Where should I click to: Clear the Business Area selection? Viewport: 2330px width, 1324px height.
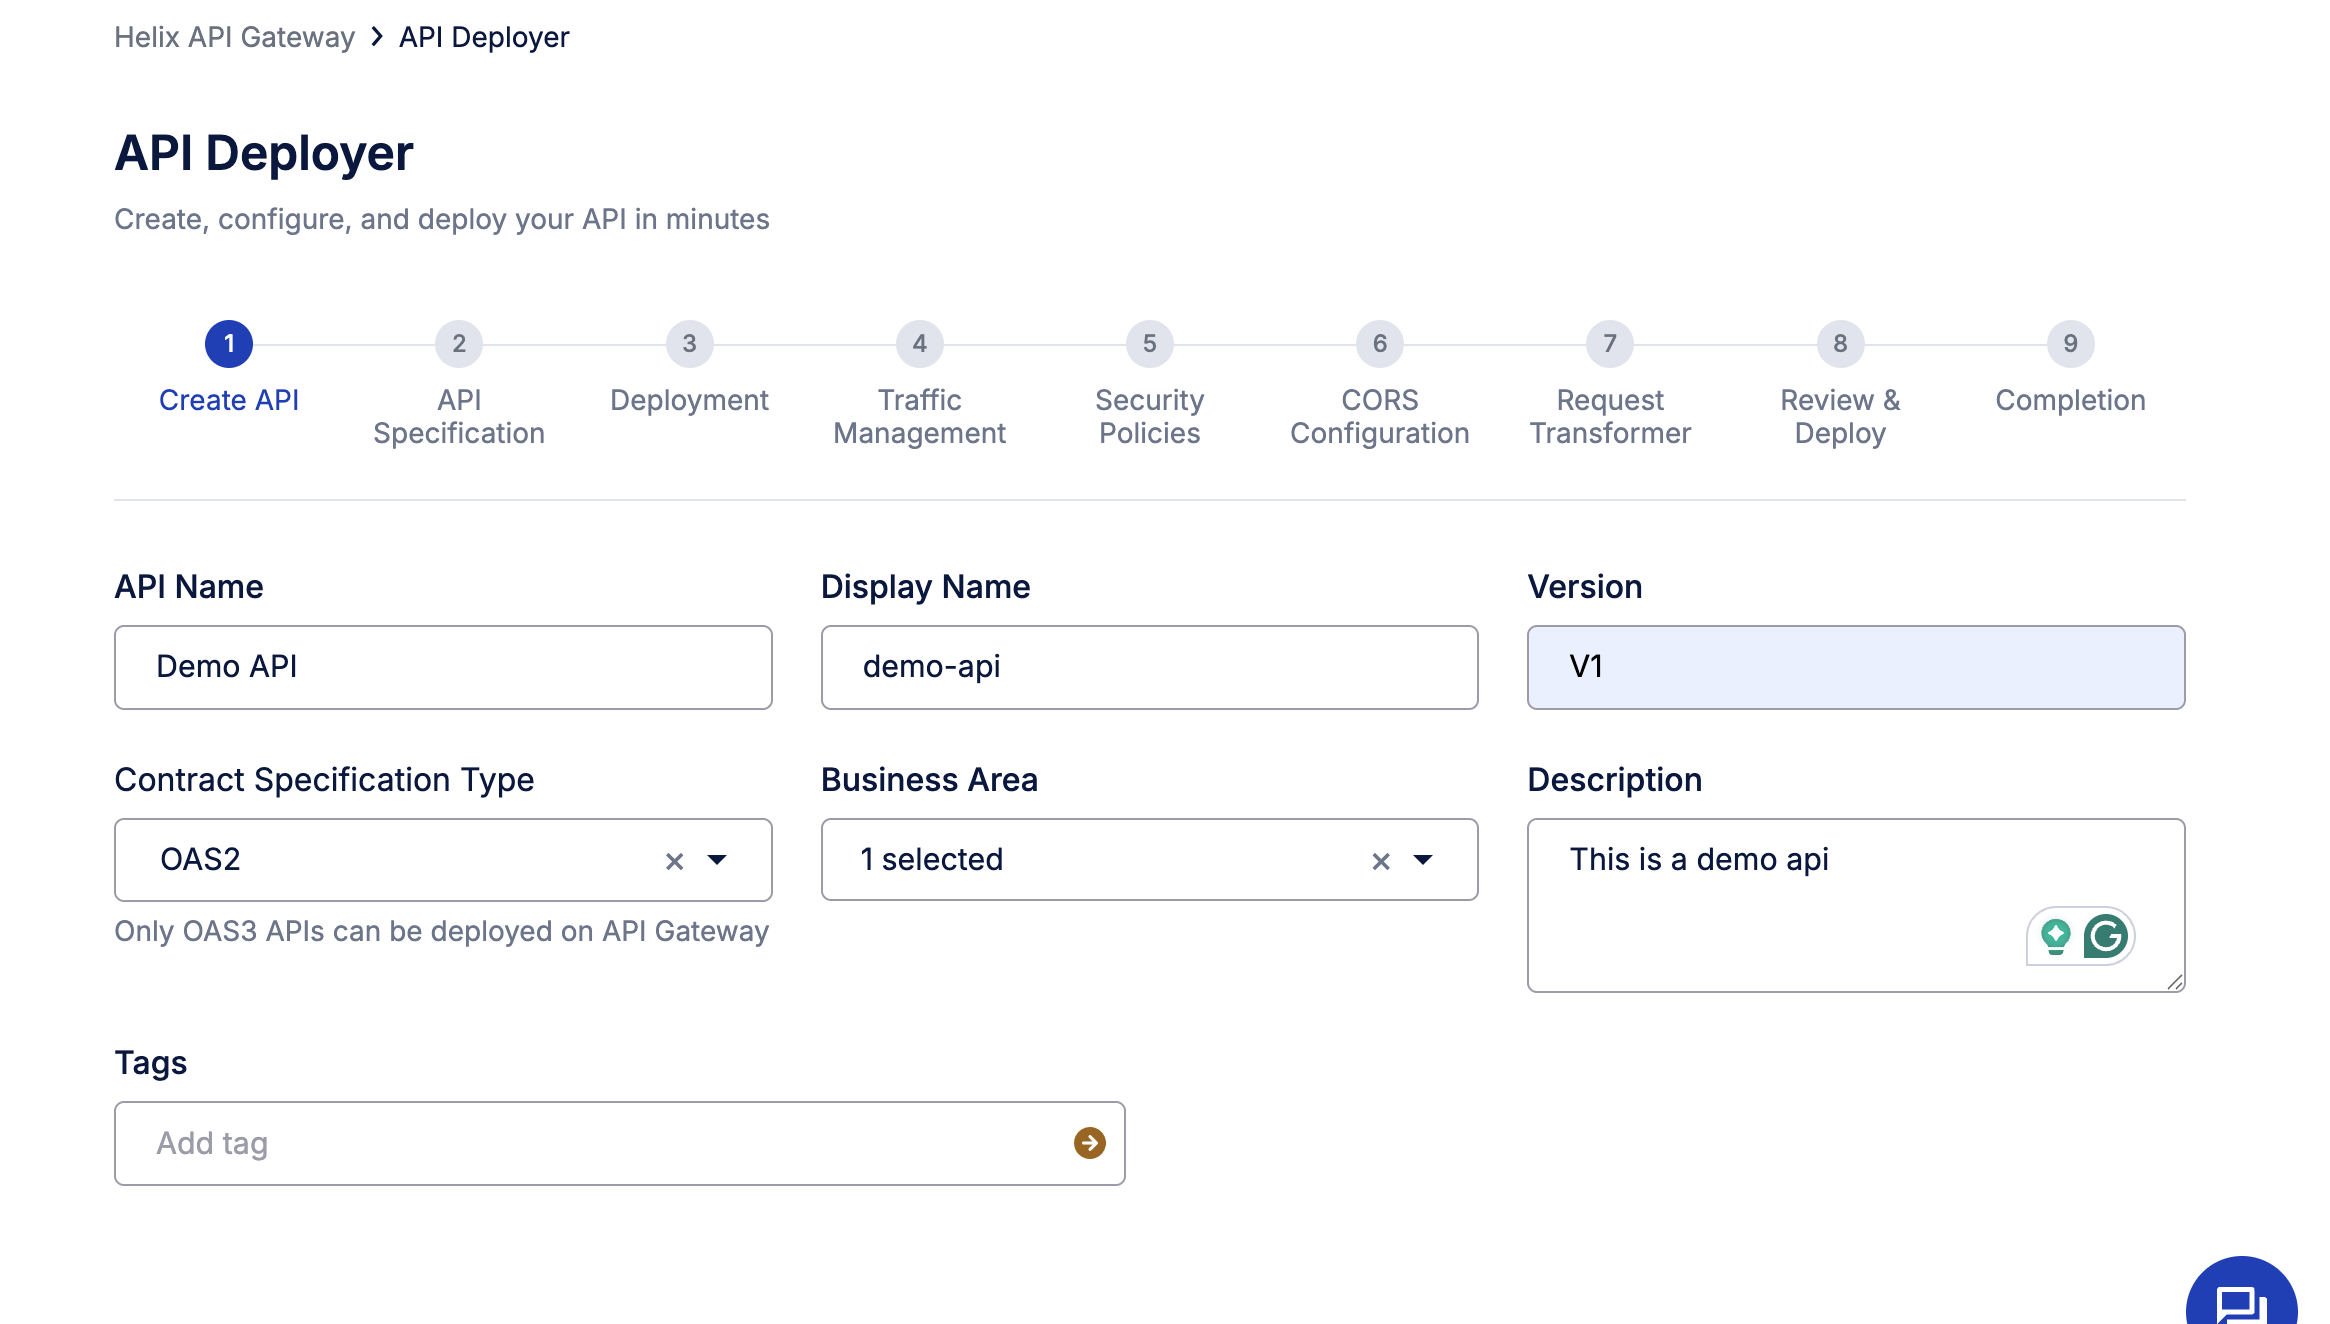pyautogui.click(x=1380, y=860)
